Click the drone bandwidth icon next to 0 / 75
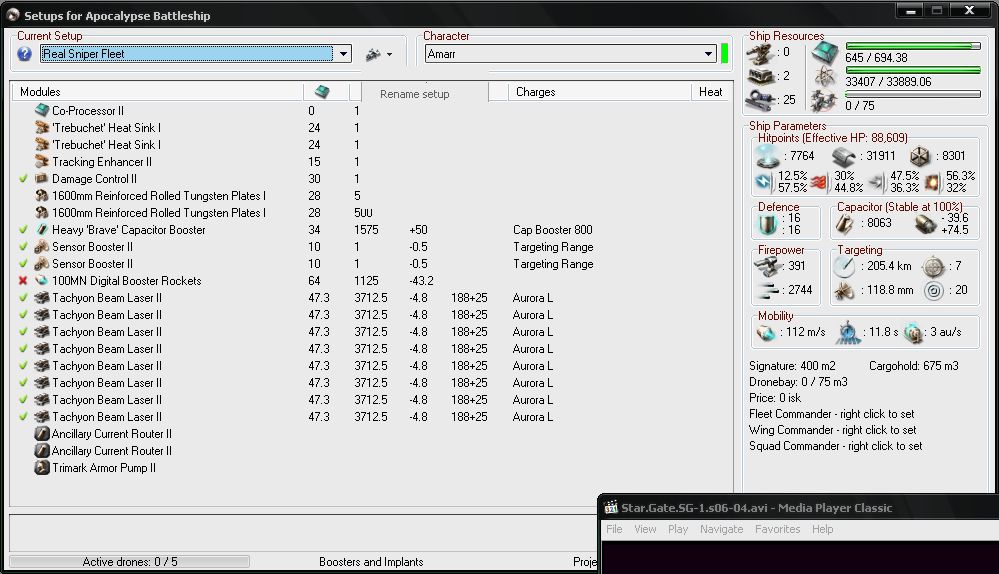This screenshot has height=574, width=999. [x=825, y=101]
